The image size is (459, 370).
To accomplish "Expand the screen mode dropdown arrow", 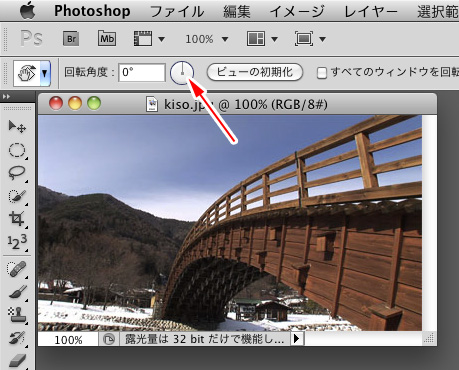I will [322, 39].
